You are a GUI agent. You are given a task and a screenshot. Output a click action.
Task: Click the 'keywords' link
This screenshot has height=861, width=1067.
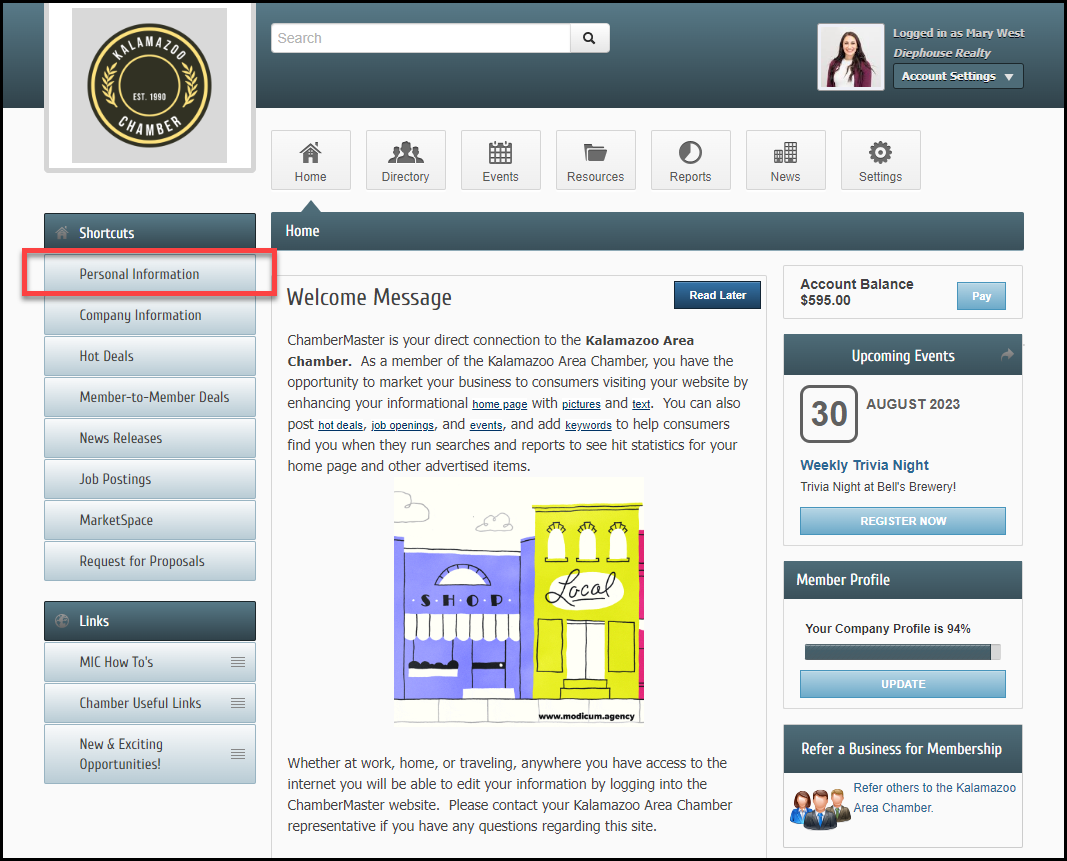(x=588, y=425)
